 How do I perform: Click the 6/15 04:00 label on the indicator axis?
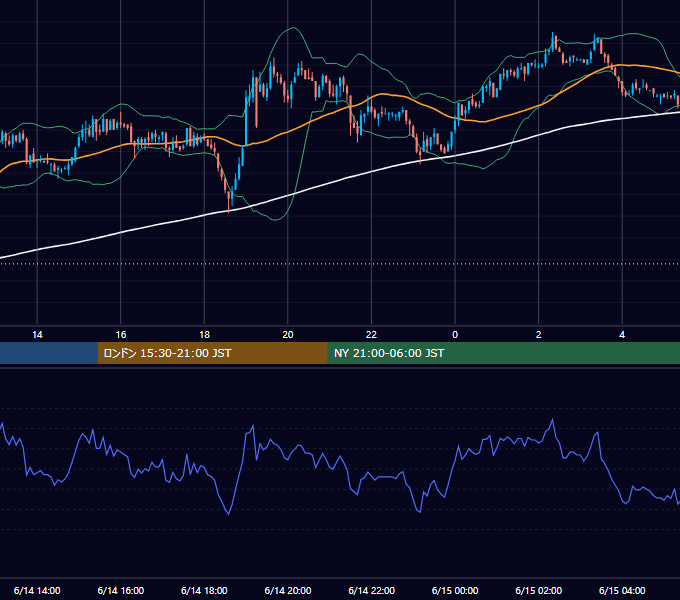622,590
